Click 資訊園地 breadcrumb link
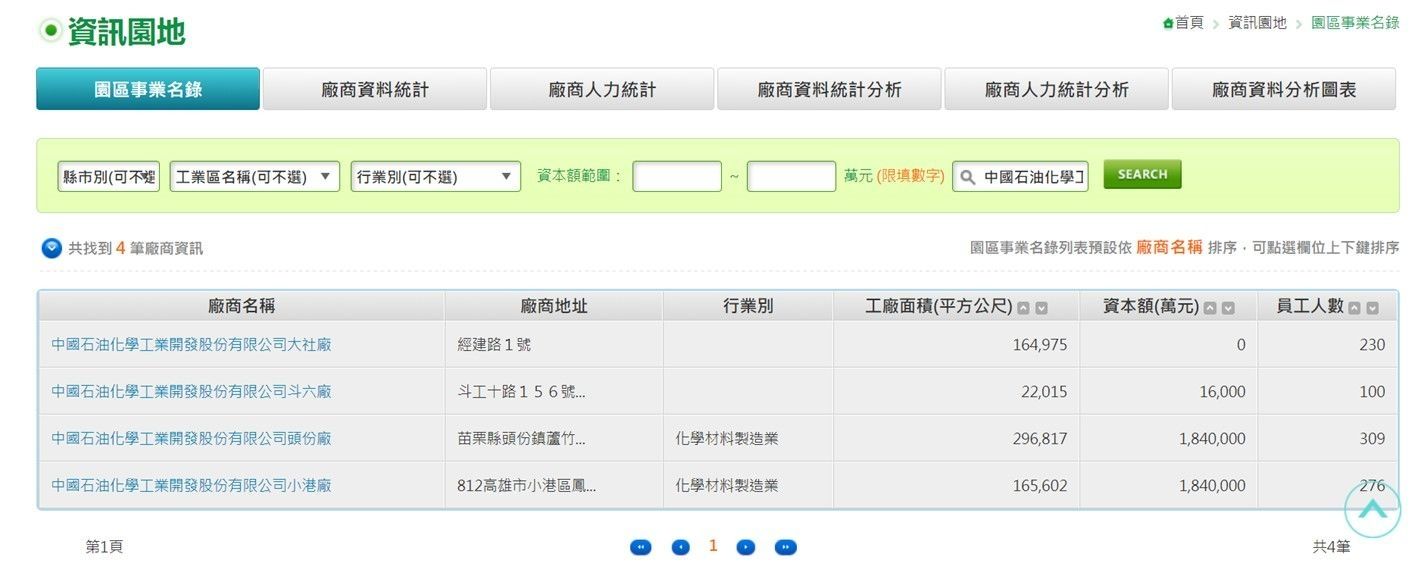The height and width of the screenshot is (570, 1416). [x=1257, y=23]
